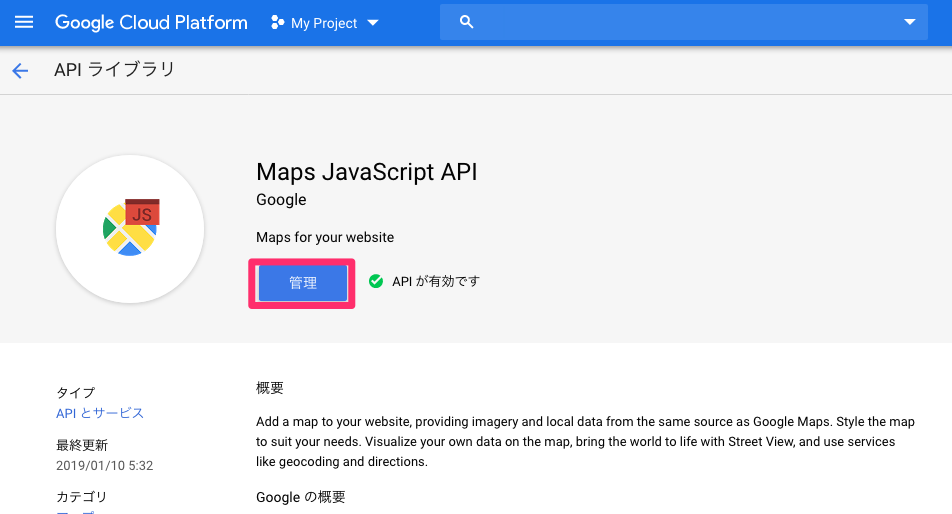The image size is (952, 514).
Task: Click the Maps for your website tagline
Action: 325,237
